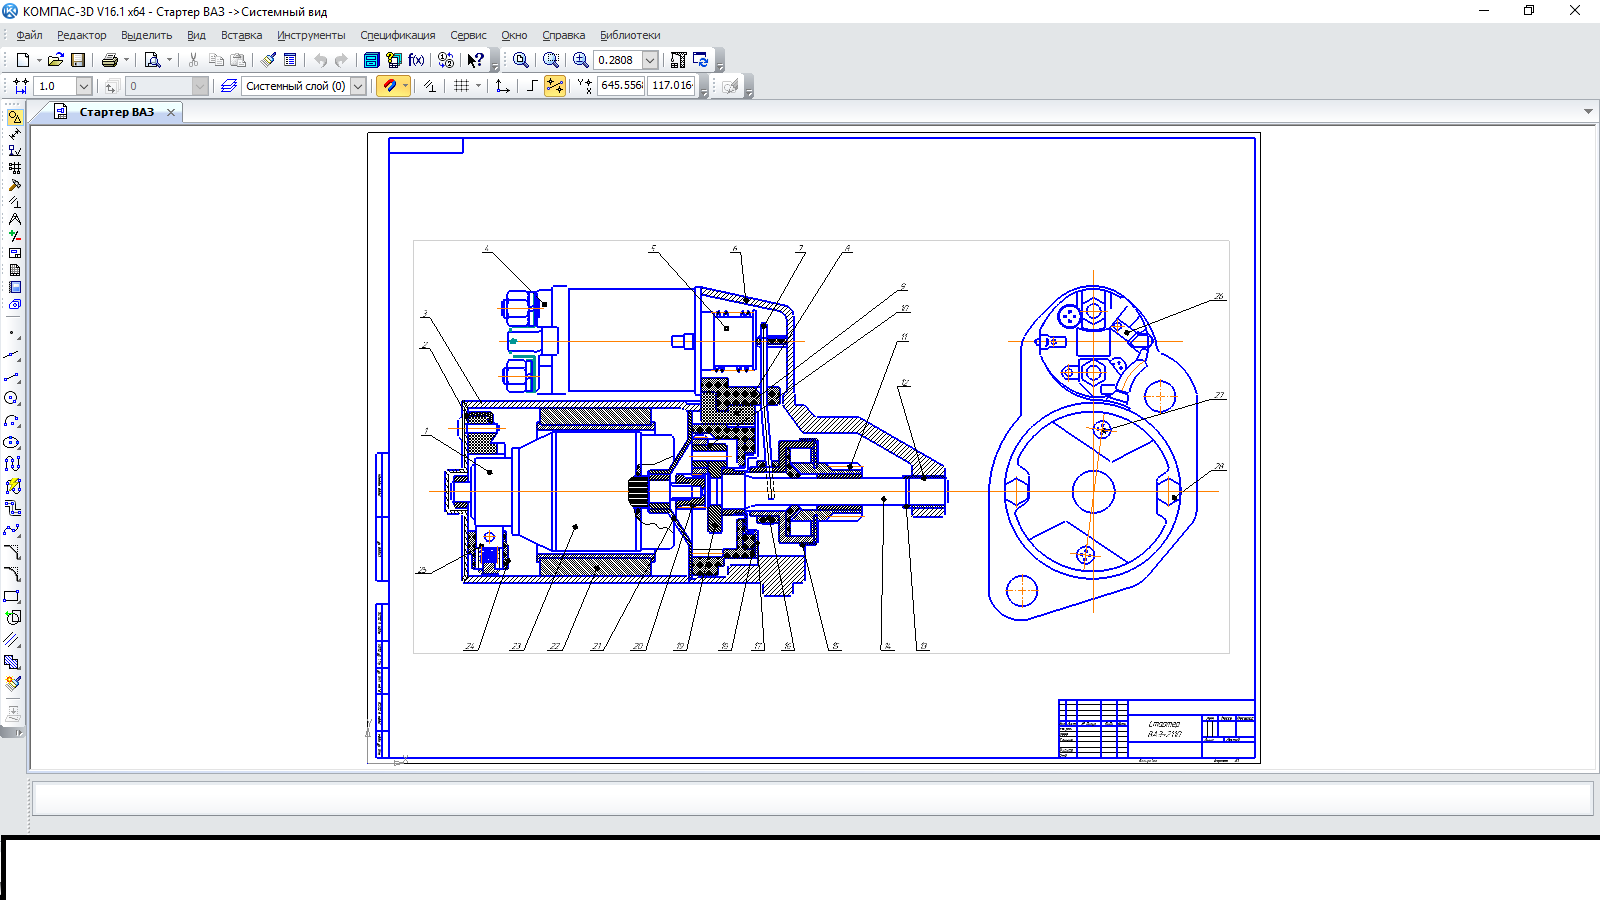The height and width of the screenshot is (900, 1600).
Task: Open the Системный слой layer dropdown
Action: pos(358,86)
